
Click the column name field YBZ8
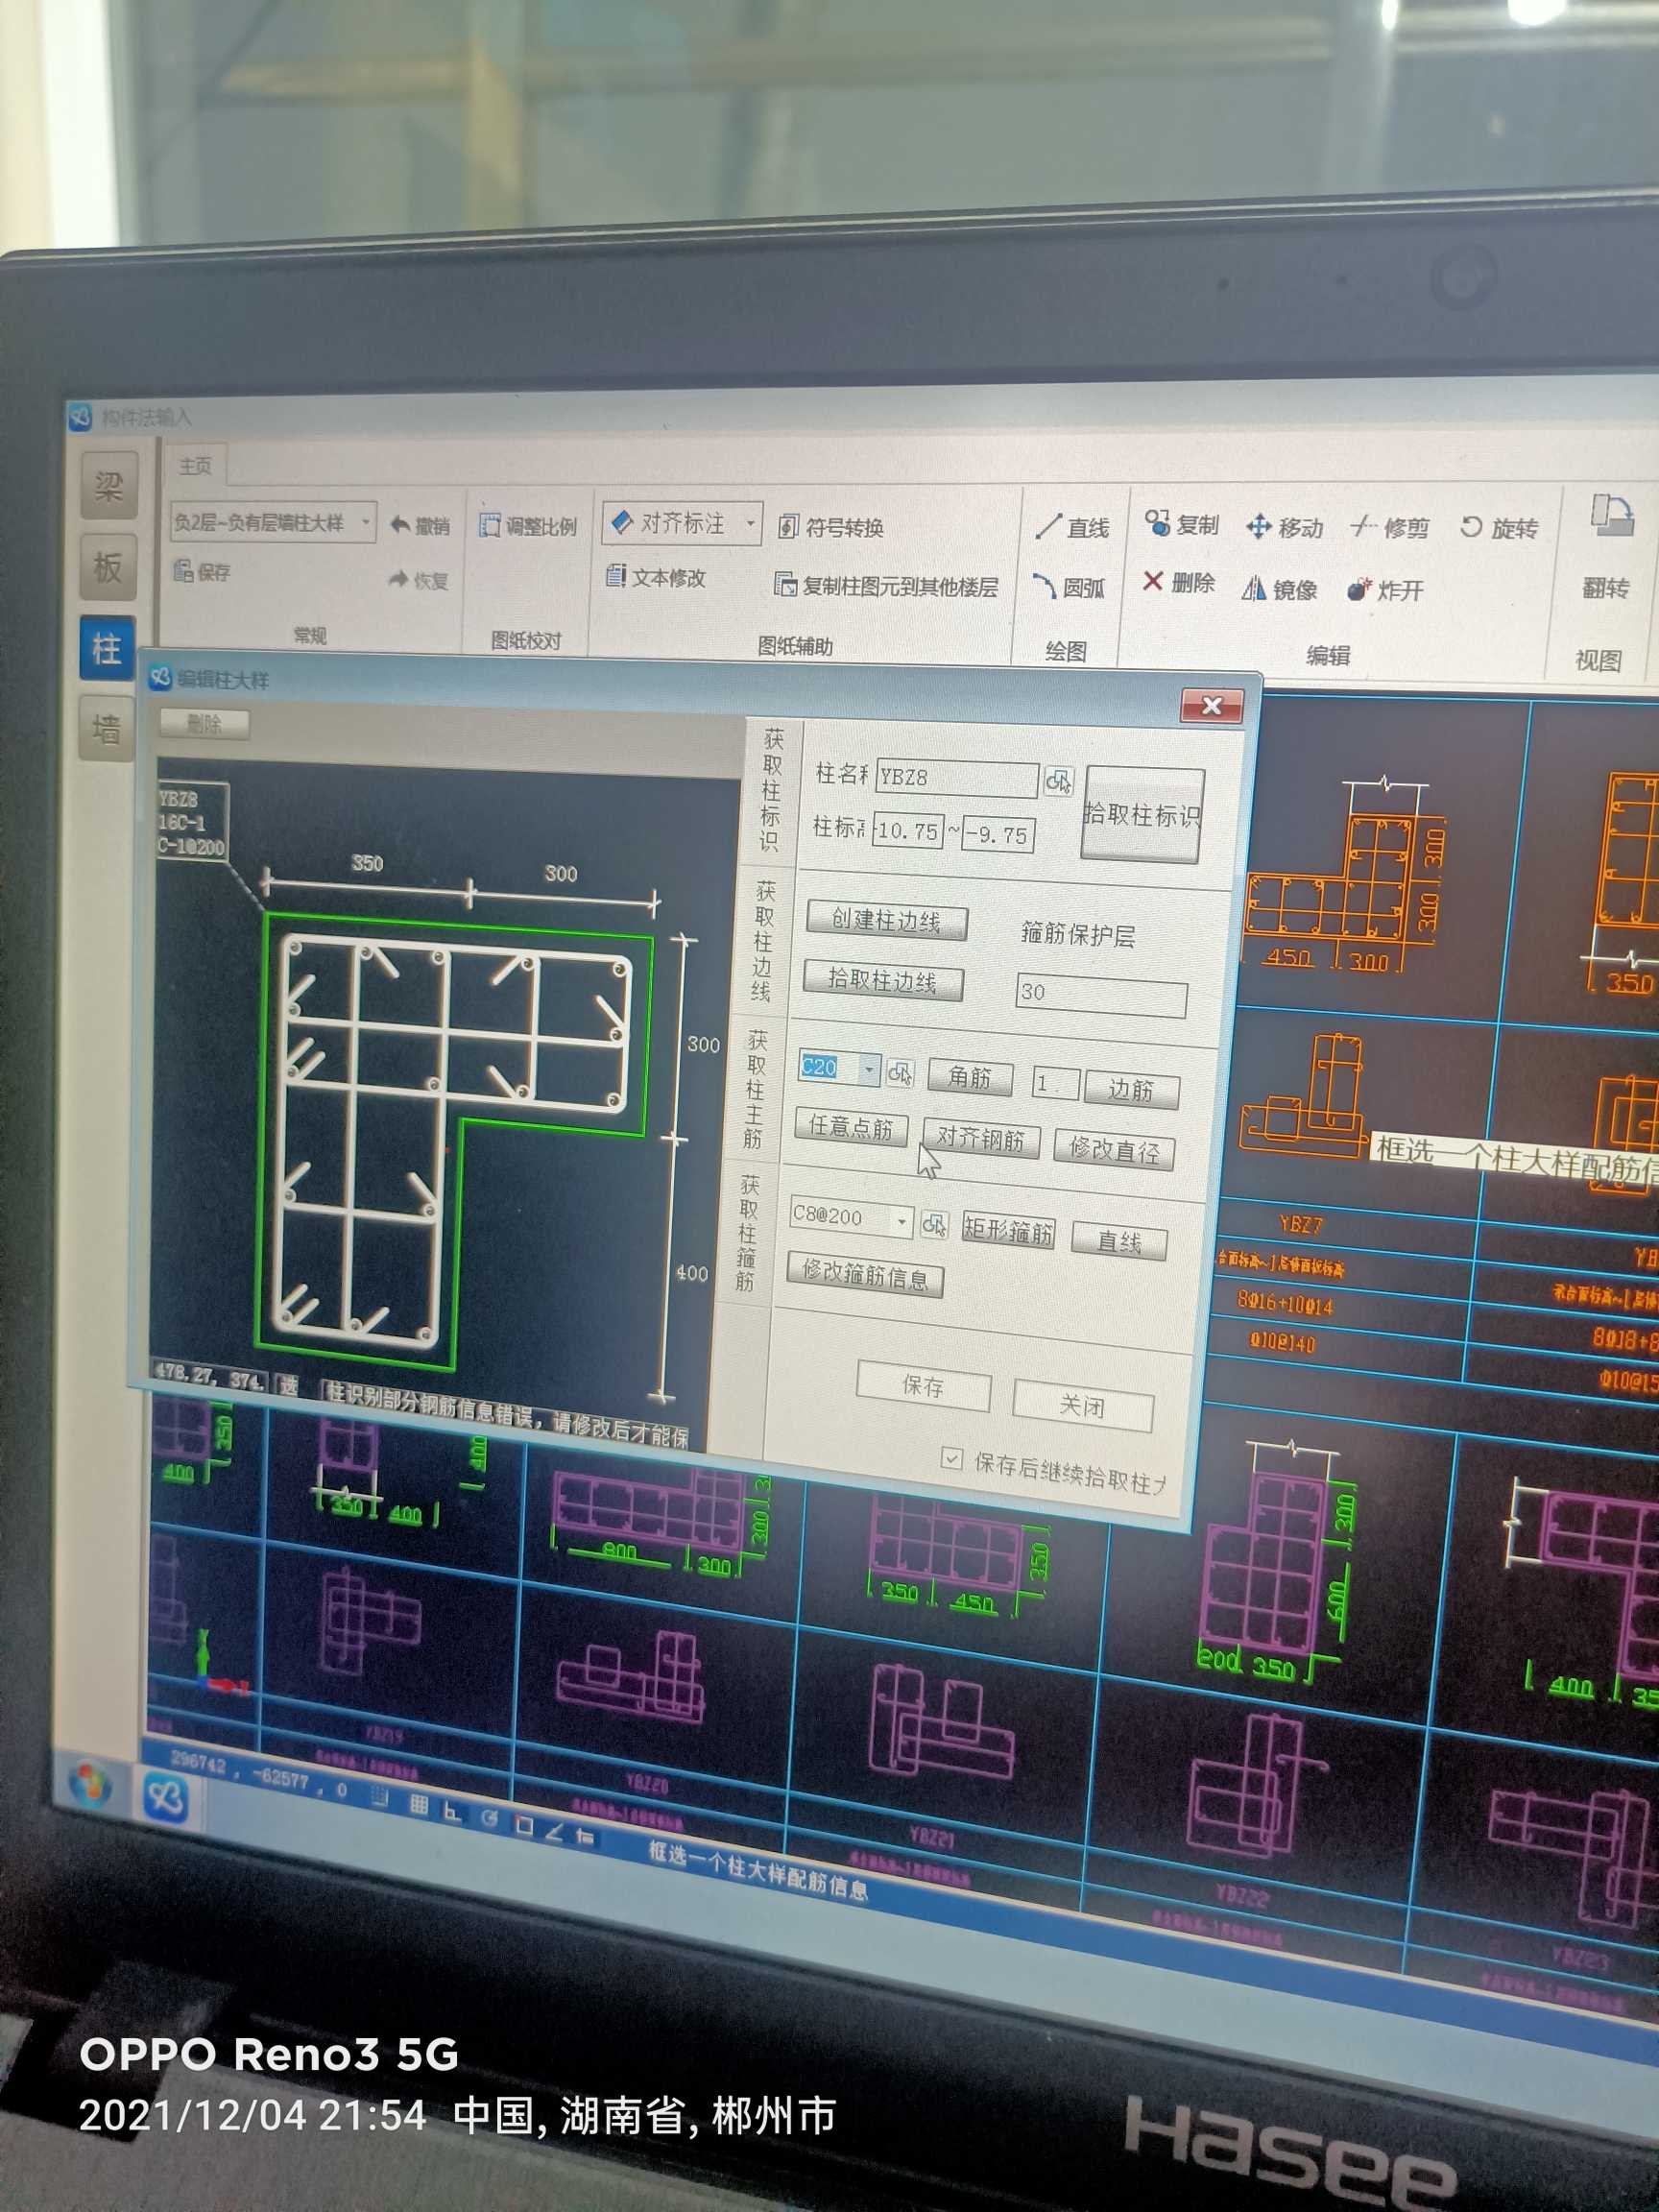[x=957, y=777]
